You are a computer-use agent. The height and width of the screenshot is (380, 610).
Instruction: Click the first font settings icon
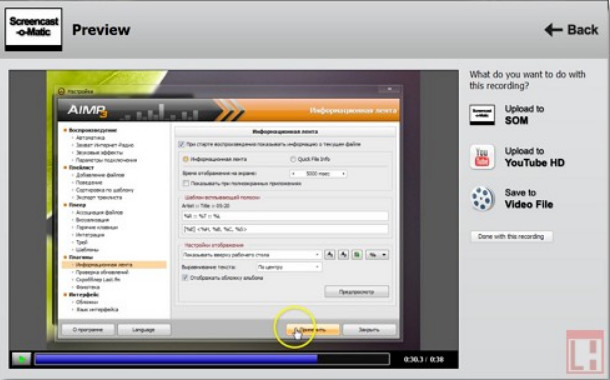[330, 255]
